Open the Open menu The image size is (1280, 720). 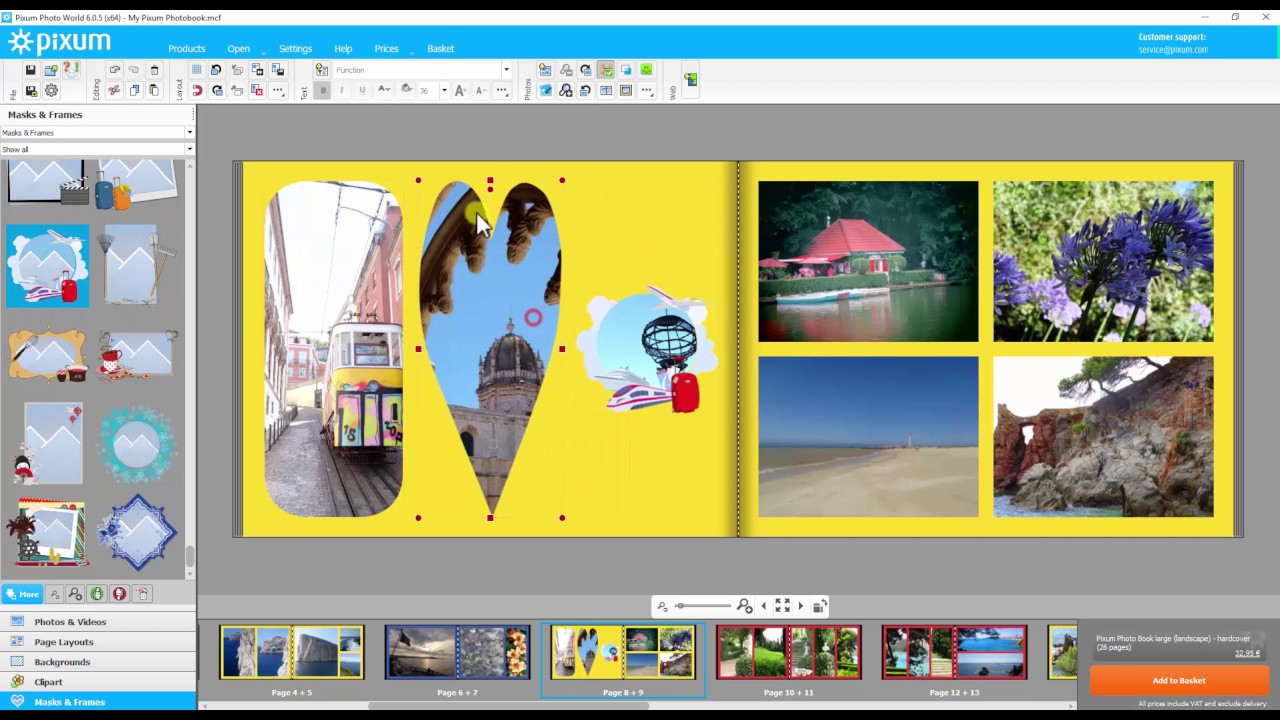click(x=238, y=49)
